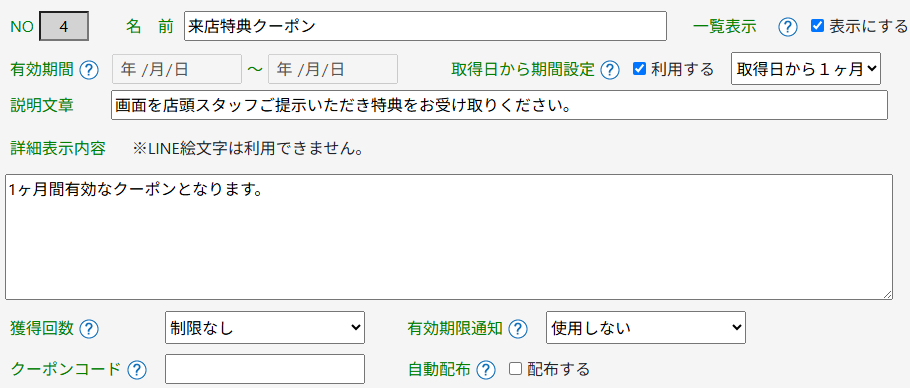The height and width of the screenshot is (388, 910).
Task: Open the 獲得回数 help question mark
Action: coord(89,329)
